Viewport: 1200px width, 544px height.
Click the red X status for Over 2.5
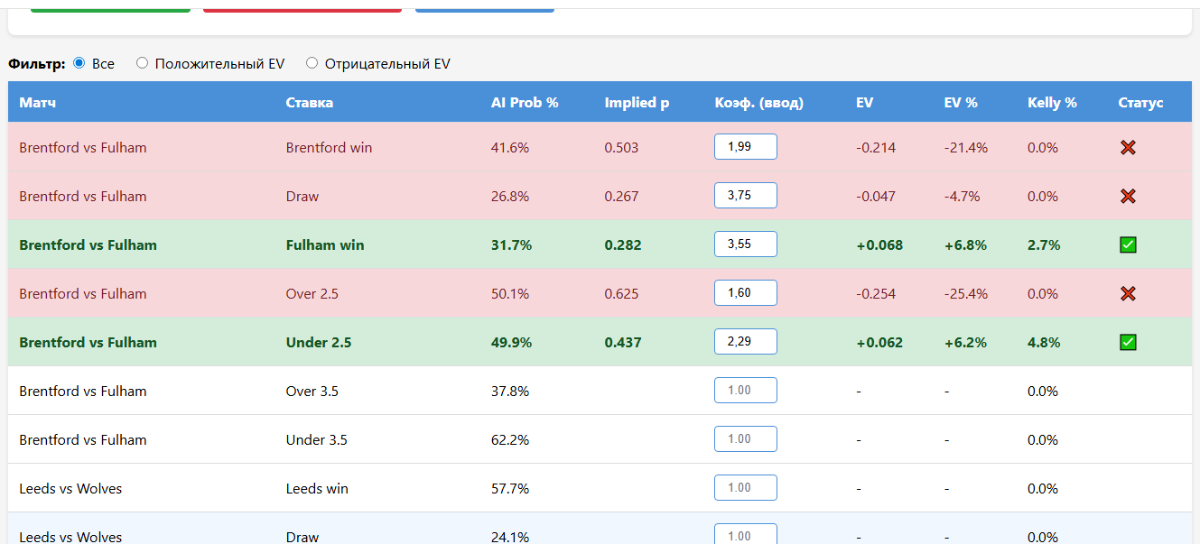coord(1128,294)
